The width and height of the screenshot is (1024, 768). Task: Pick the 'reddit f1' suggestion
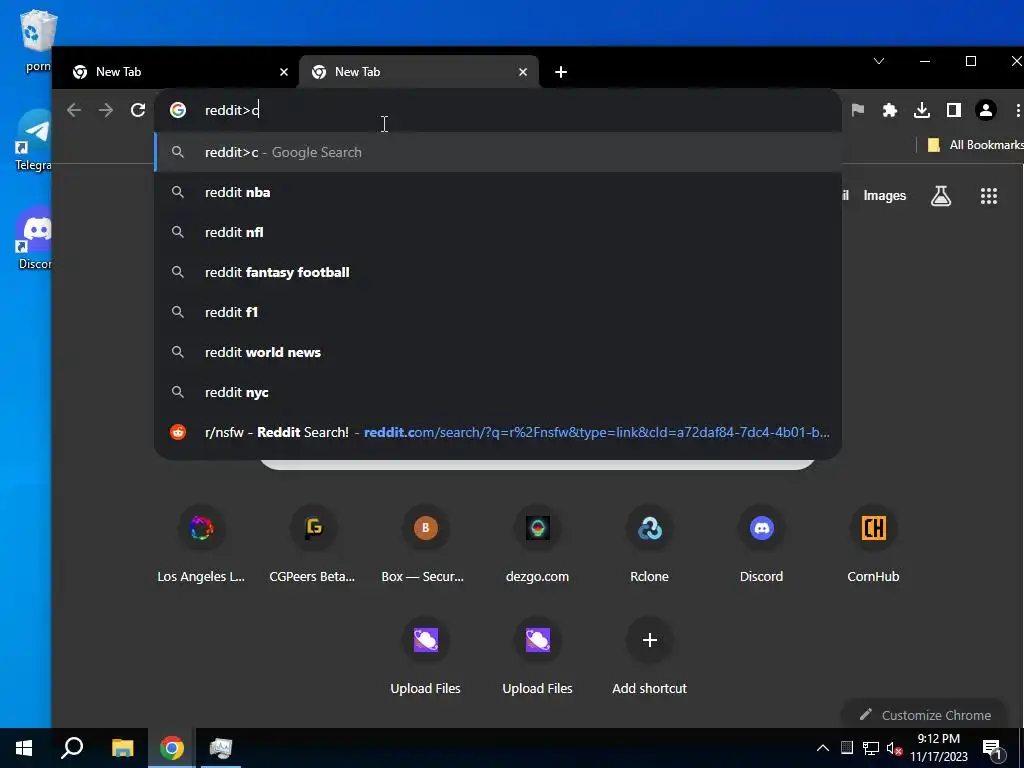(498, 312)
